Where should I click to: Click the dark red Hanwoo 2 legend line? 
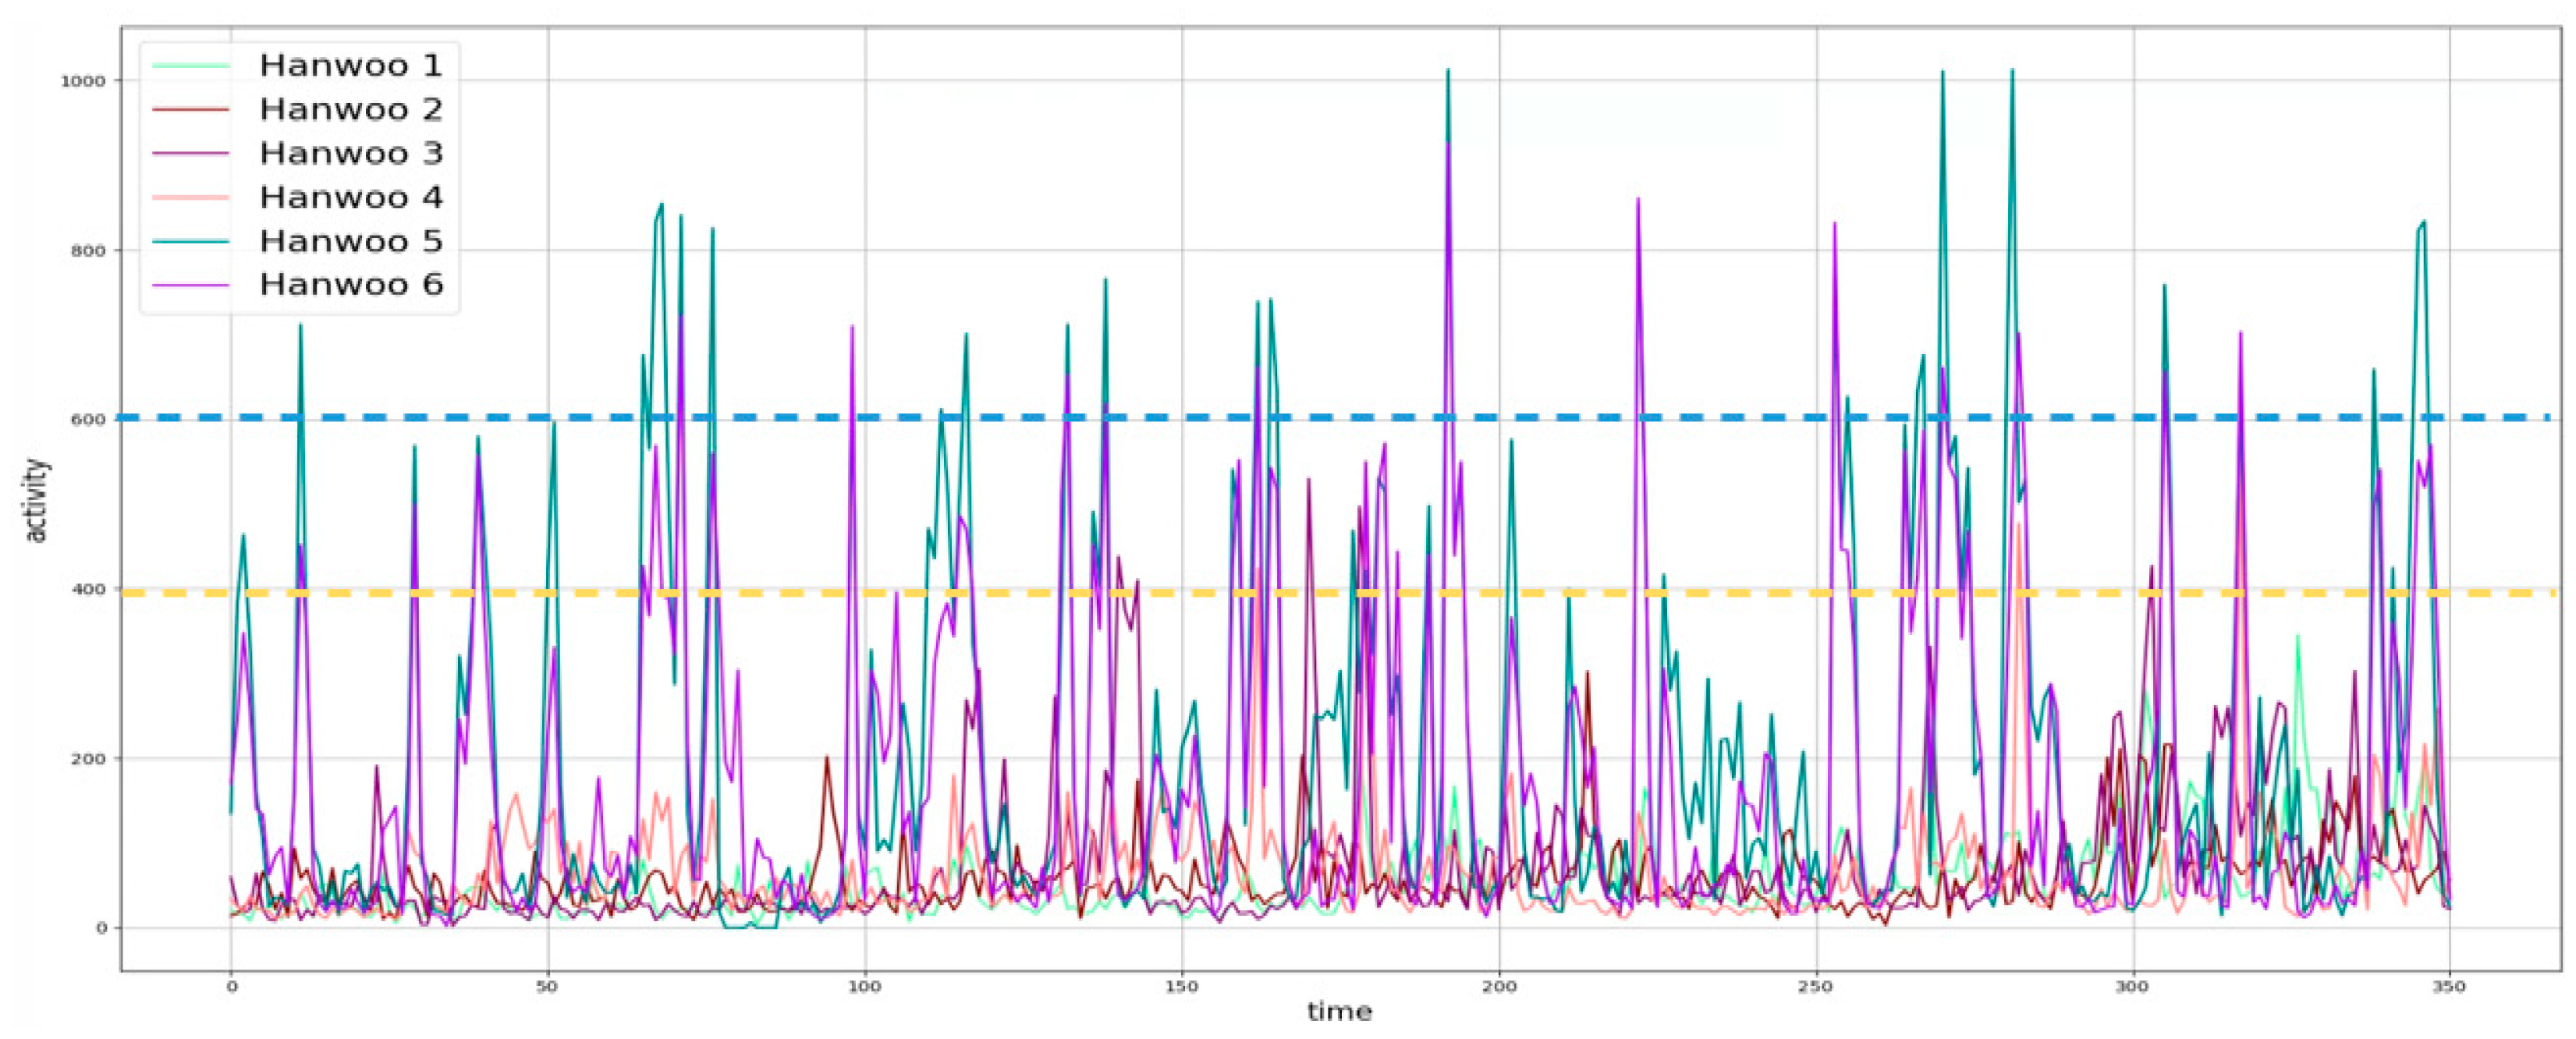(x=190, y=109)
